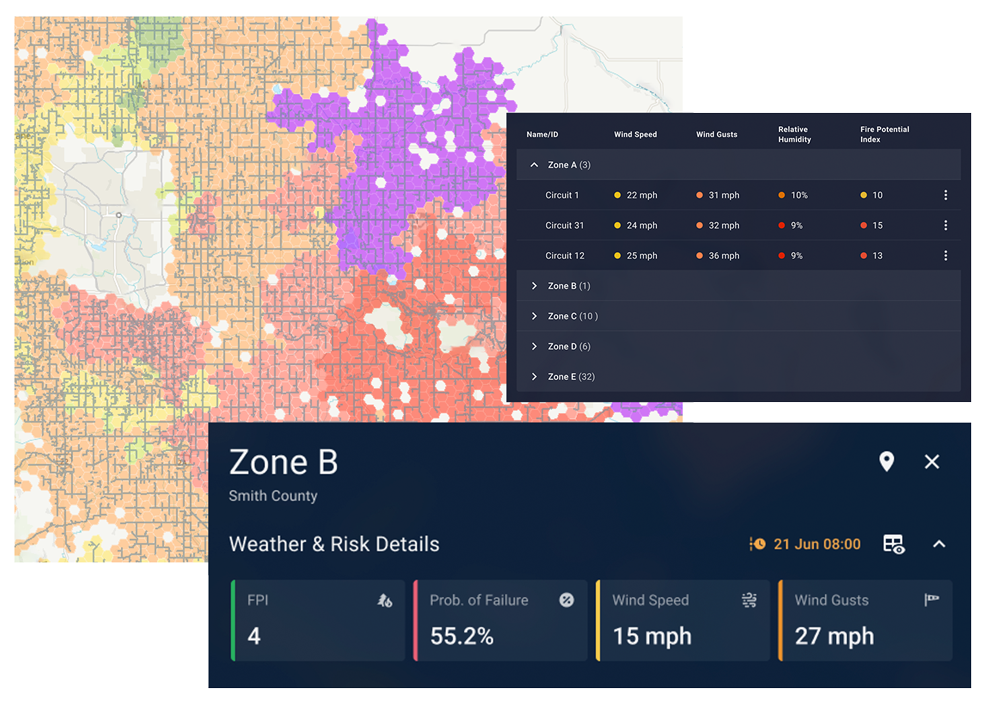Open the table view eye icon
The image size is (1000, 727).
click(x=893, y=544)
